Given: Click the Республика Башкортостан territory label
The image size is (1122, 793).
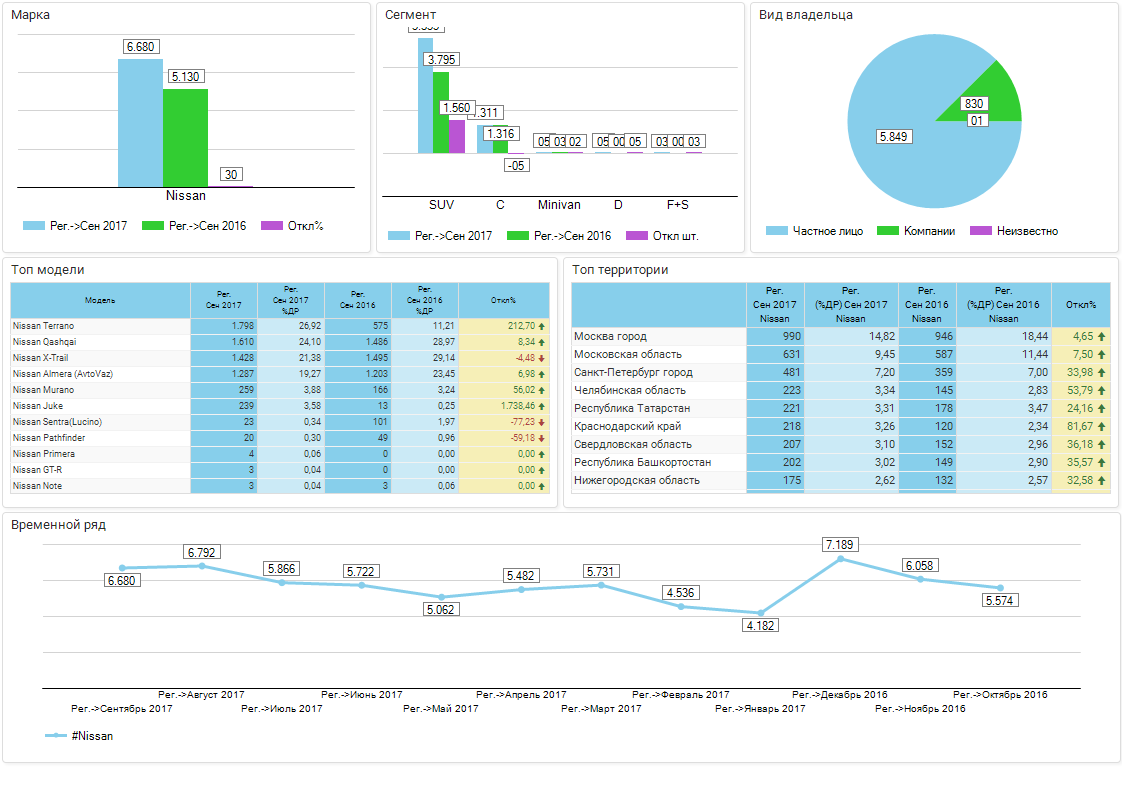Looking at the screenshot, I should point(643,463).
